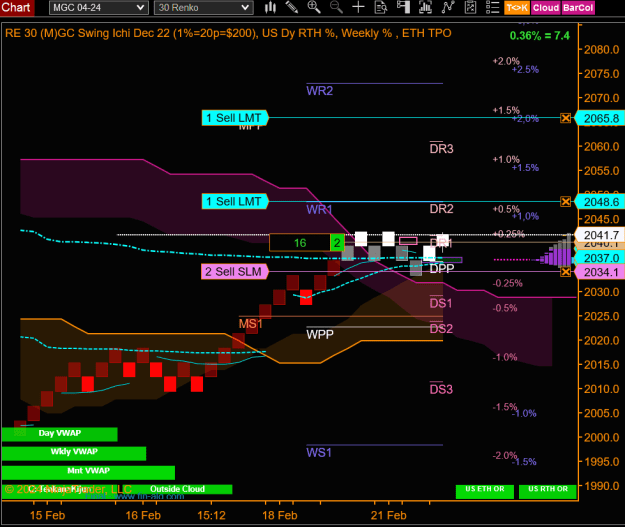Click the 2041.7 current price marker
Image resolution: width=625 pixels, height=527 pixels.
click(600, 235)
